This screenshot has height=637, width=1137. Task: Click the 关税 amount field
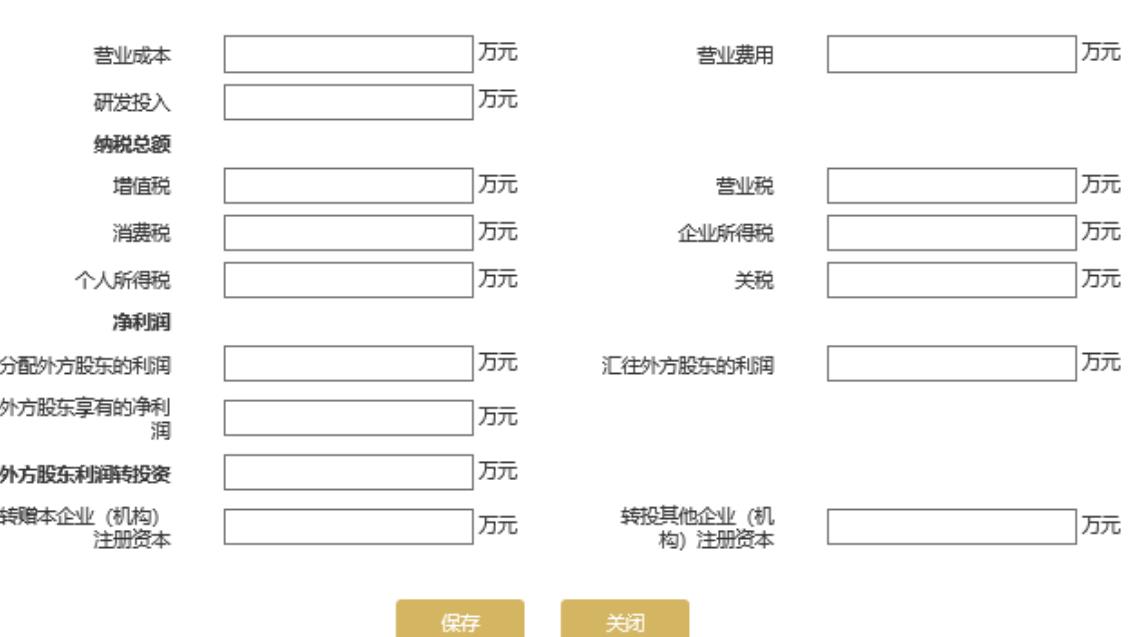(x=951, y=280)
